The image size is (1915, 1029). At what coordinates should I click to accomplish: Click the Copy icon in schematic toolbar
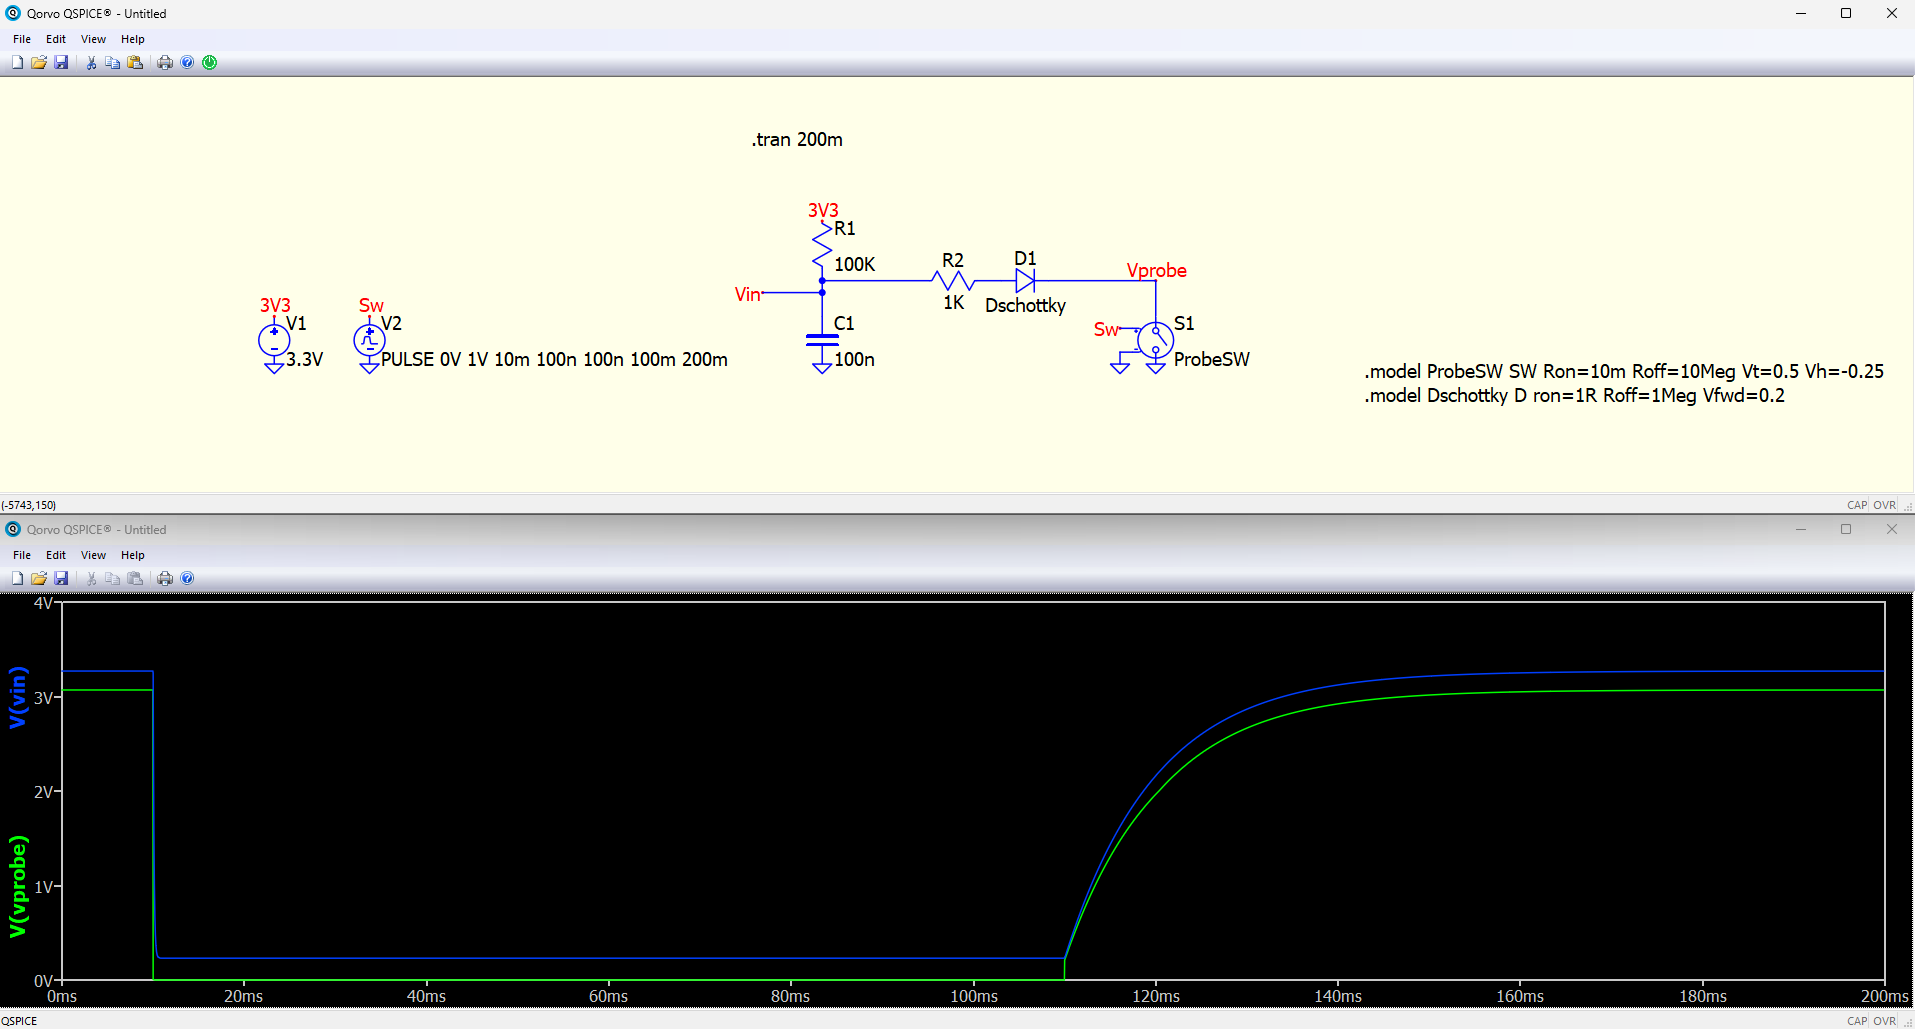coord(113,62)
